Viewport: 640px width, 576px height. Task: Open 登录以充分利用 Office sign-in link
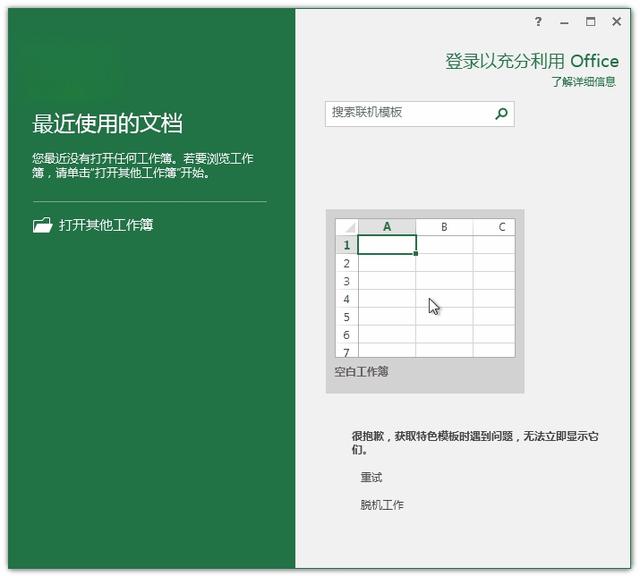tap(531, 61)
